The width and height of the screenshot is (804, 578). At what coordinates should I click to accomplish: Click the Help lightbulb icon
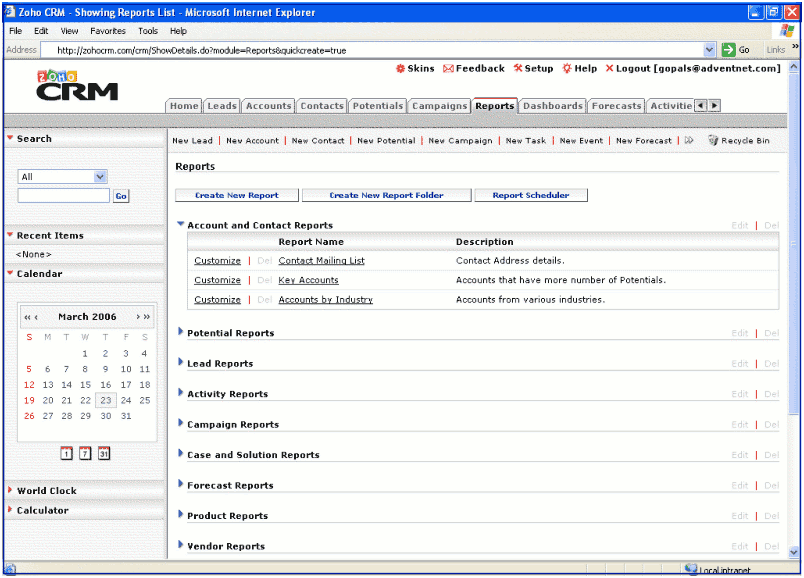pyautogui.click(x=567, y=69)
